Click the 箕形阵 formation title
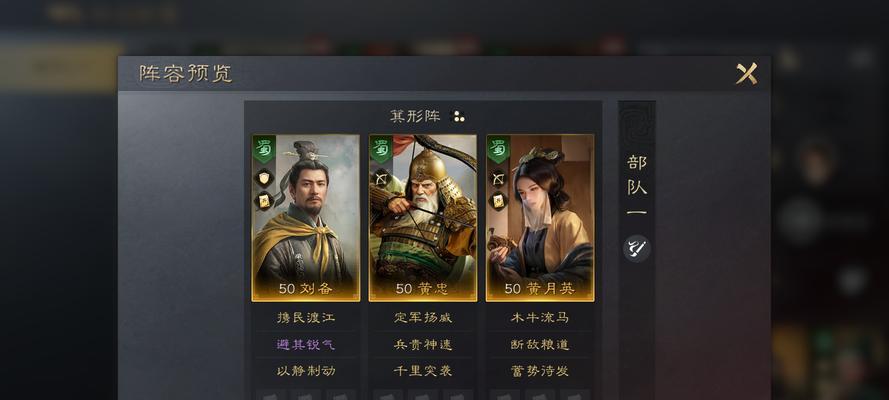Screen dimensions: 889x400 pos(415,117)
